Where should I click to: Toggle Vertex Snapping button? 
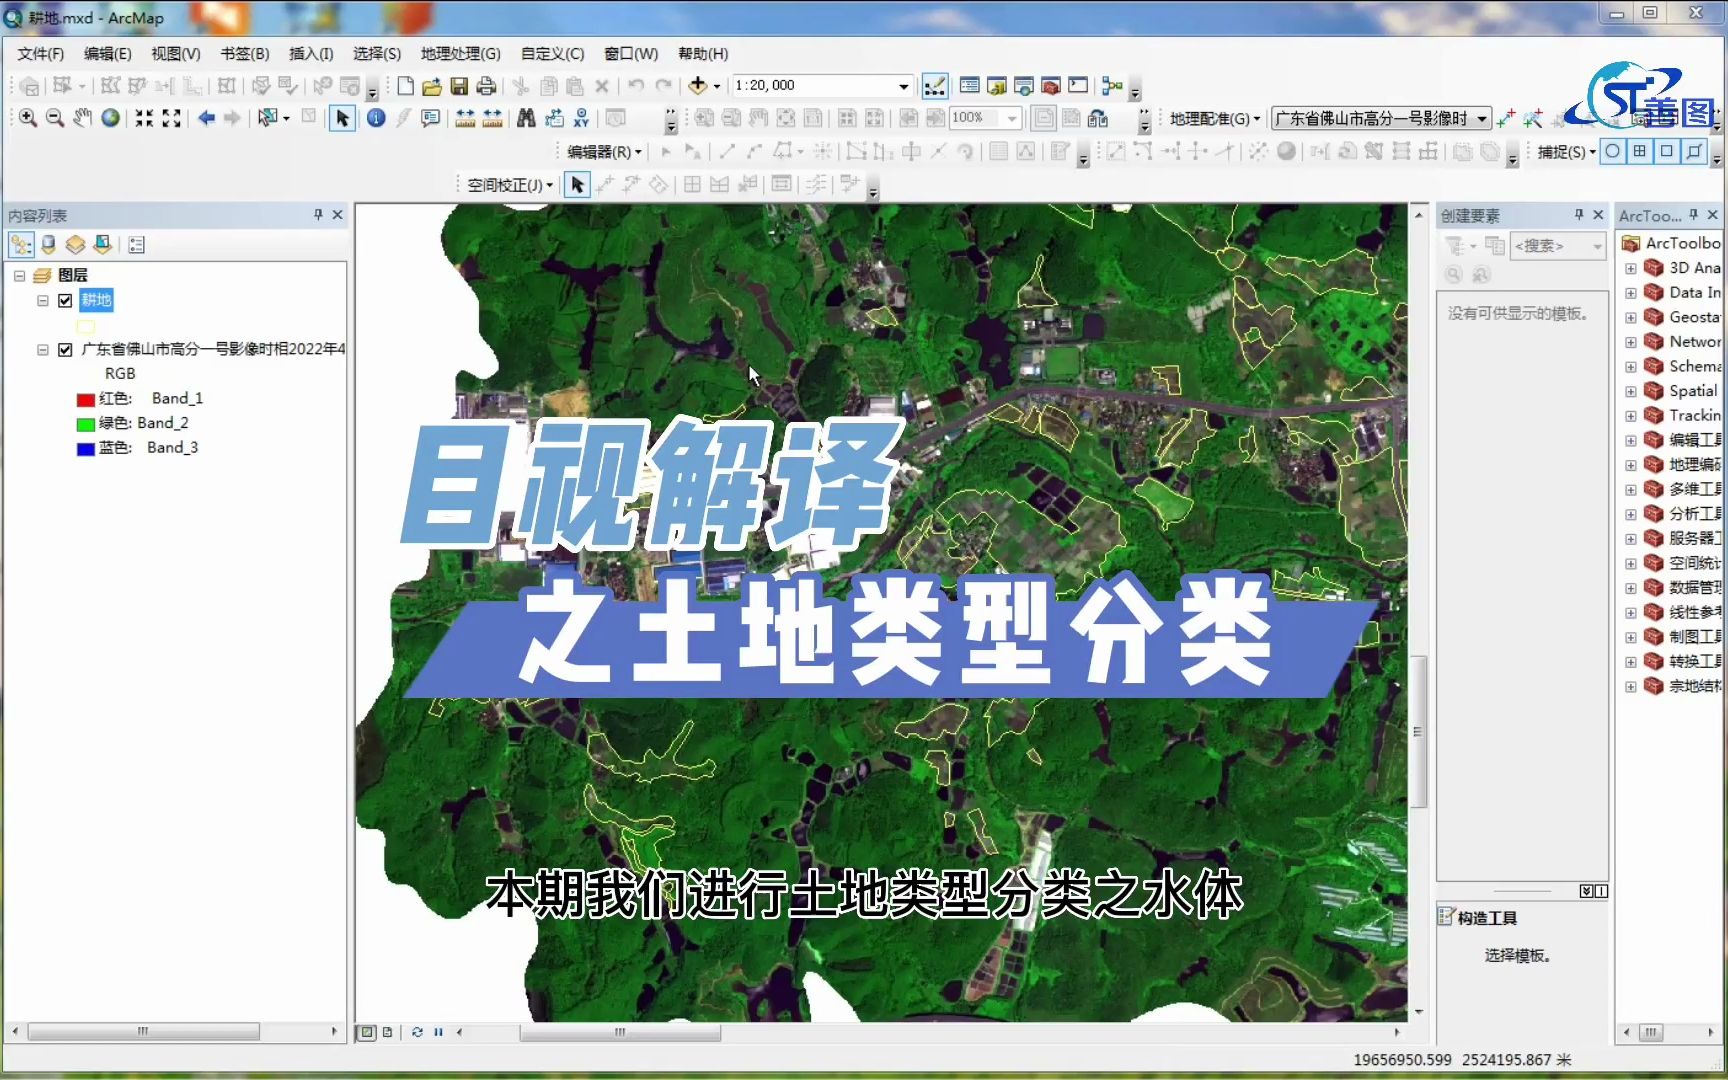(1667, 152)
